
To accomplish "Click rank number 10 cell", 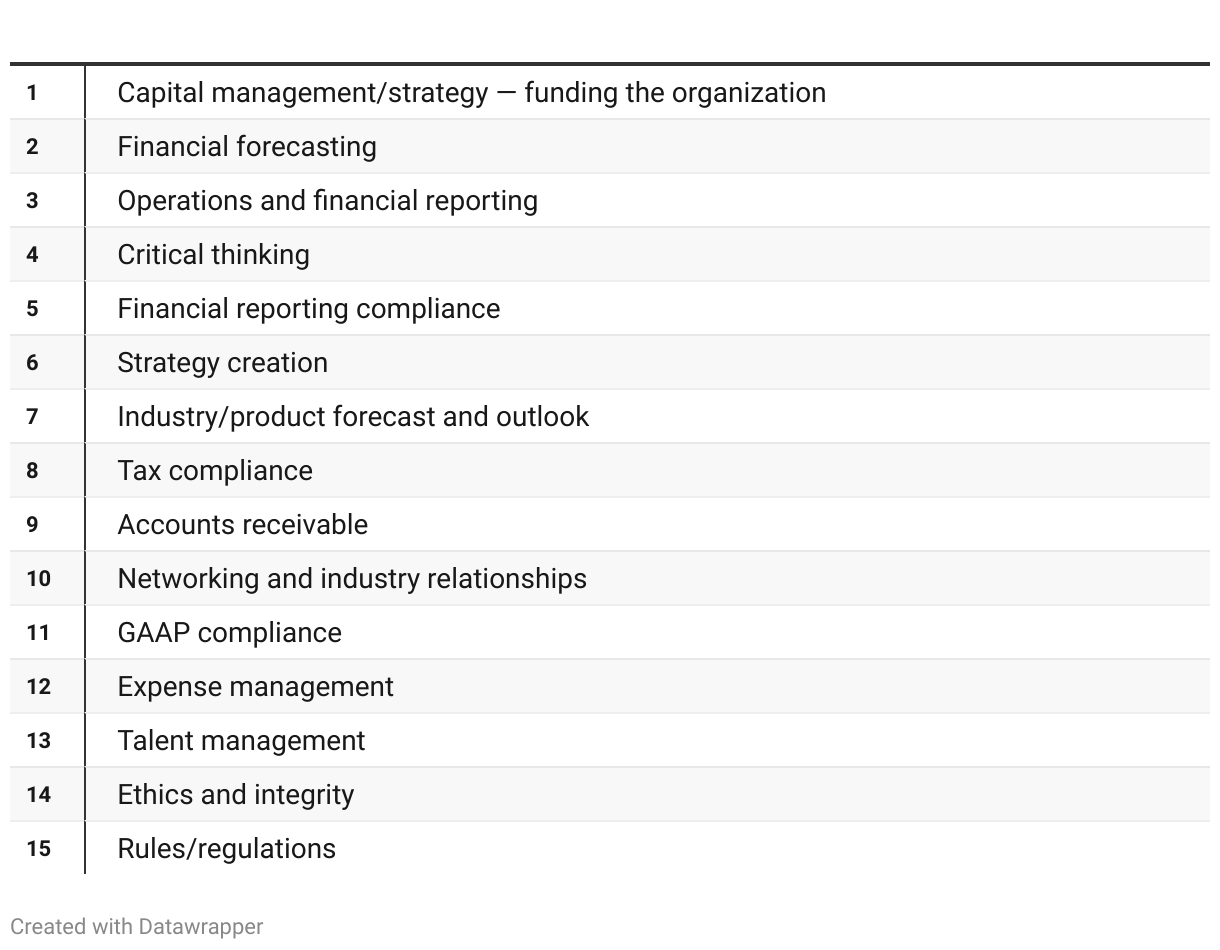I will [x=47, y=578].
